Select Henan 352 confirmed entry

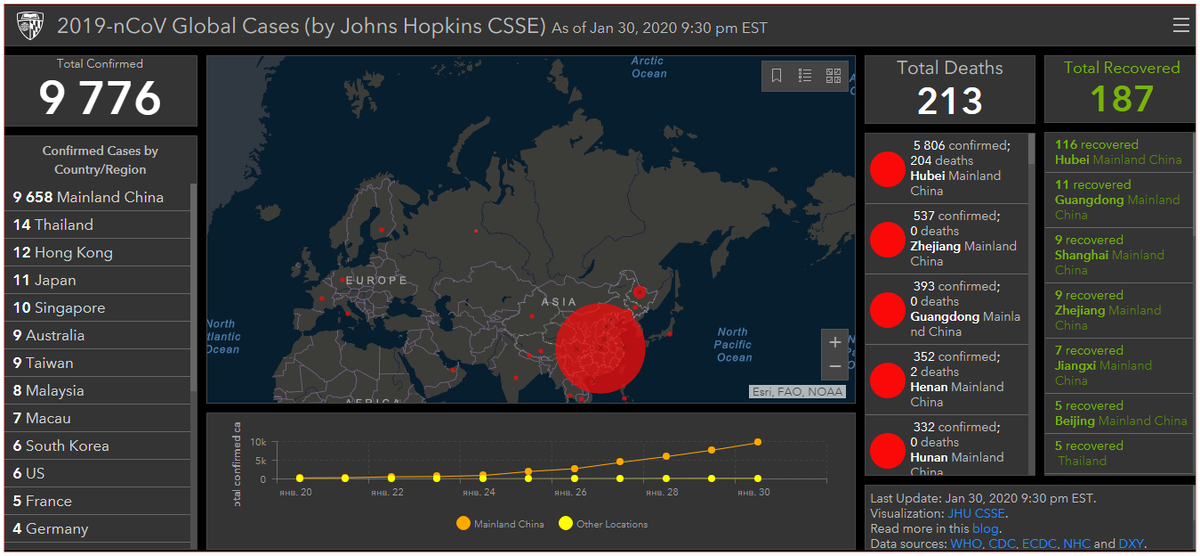click(x=946, y=380)
